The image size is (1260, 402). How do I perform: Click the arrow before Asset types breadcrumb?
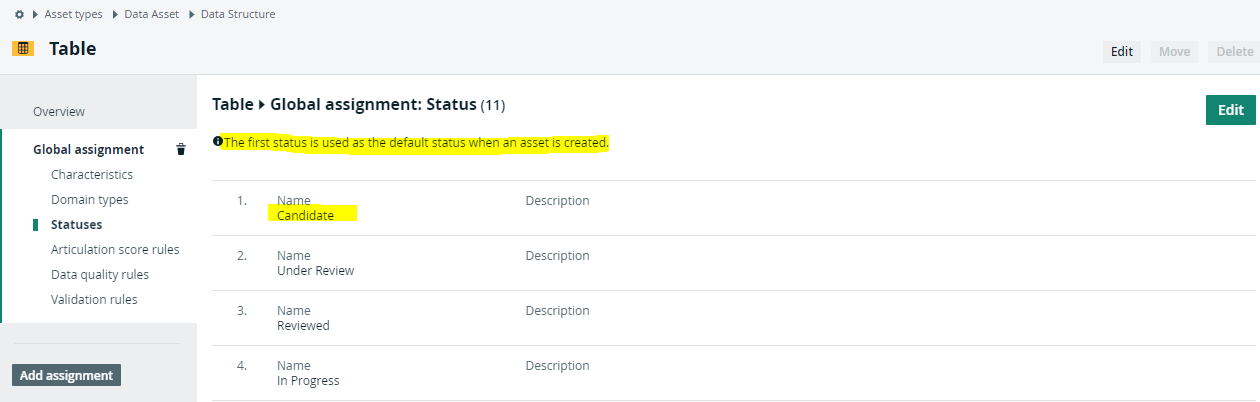(x=35, y=15)
